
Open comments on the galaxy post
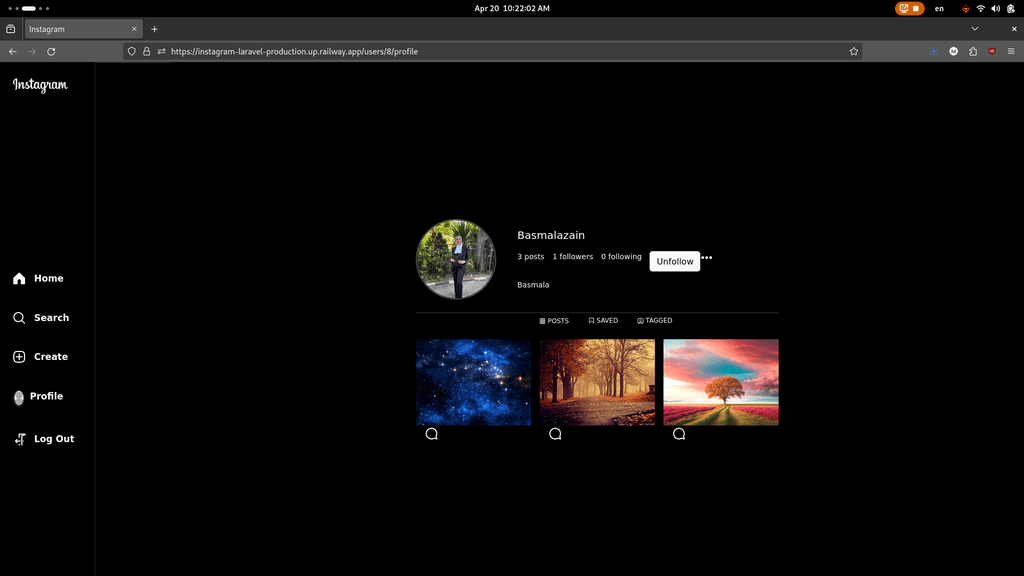(432, 434)
